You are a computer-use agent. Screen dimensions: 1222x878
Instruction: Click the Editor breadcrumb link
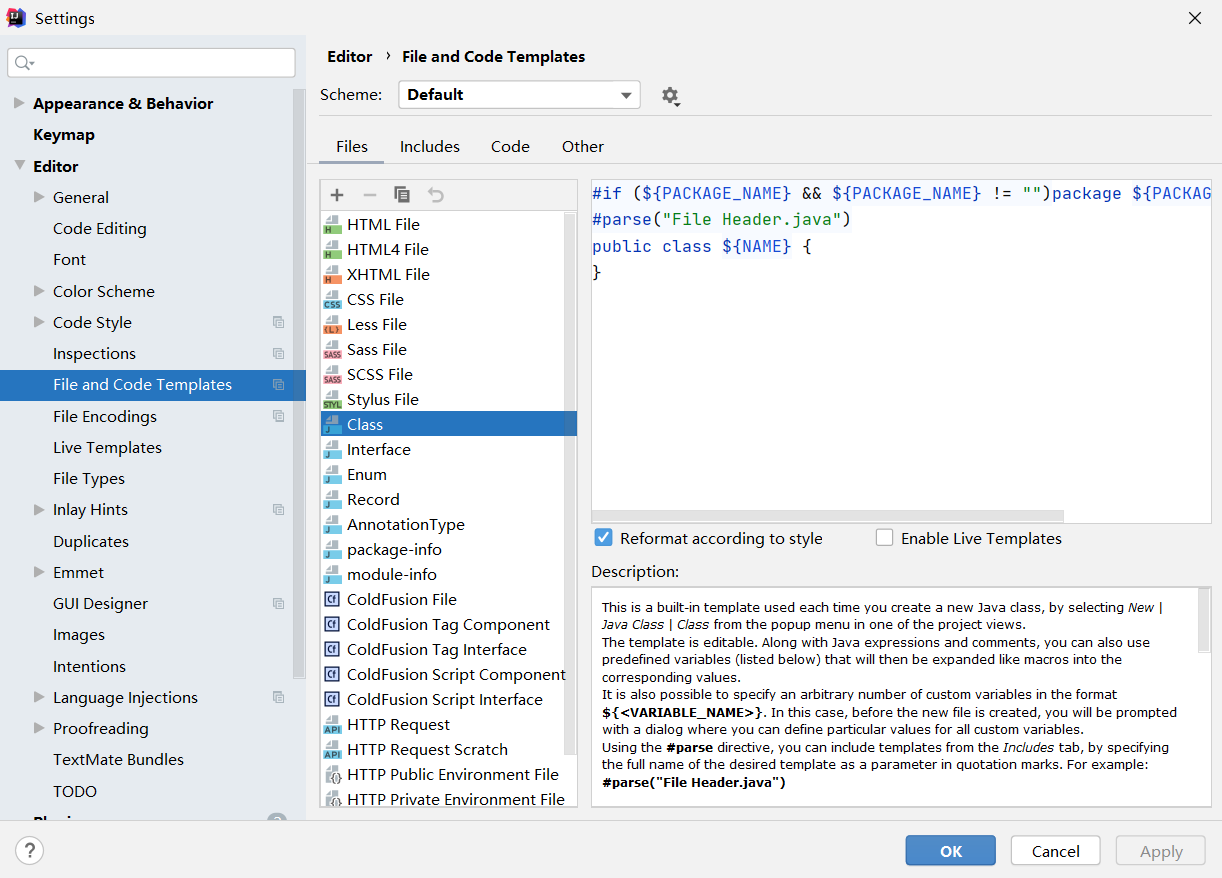[350, 57]
